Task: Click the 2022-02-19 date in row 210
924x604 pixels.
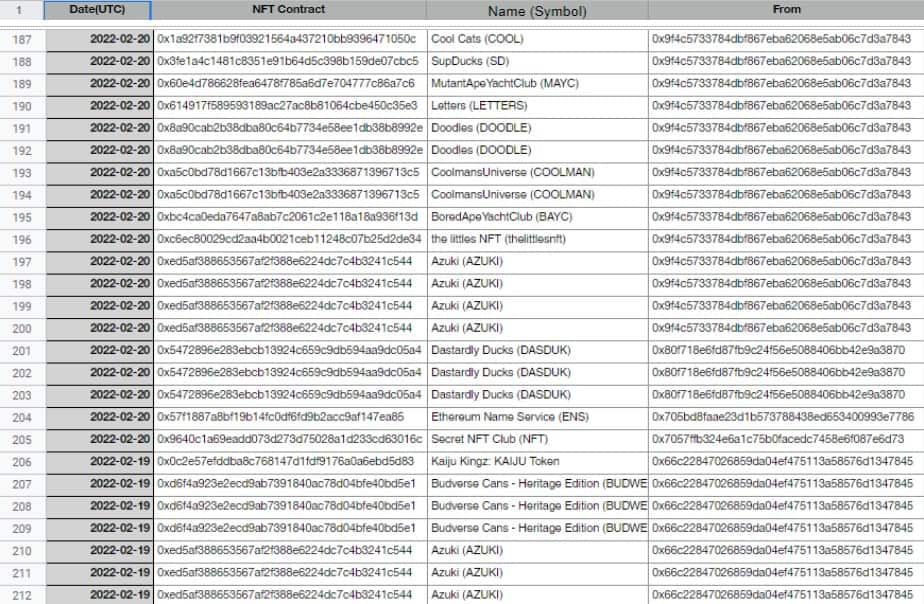Action: (99, 550)
